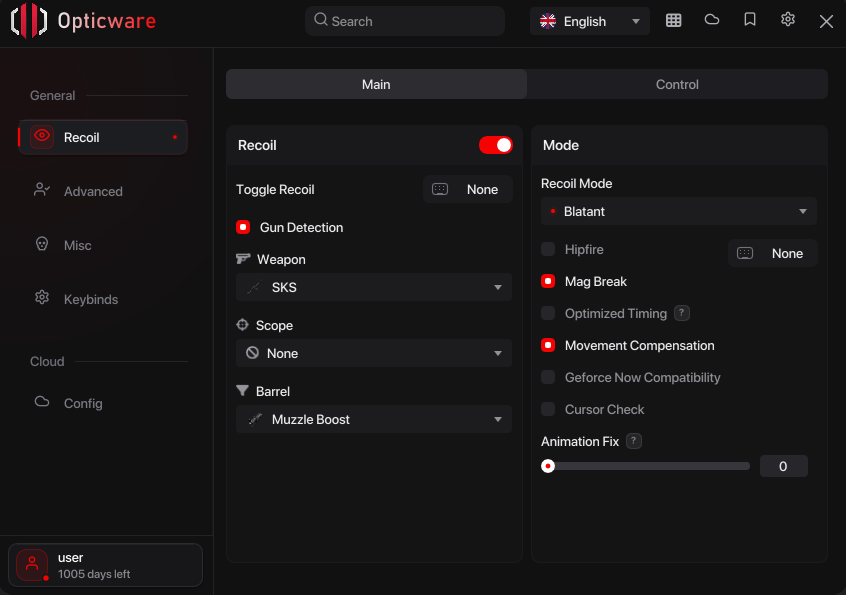Click the Opticware logo icon
Image resolution: width=846 pixels, height=595 pixels.
[29, 21]
